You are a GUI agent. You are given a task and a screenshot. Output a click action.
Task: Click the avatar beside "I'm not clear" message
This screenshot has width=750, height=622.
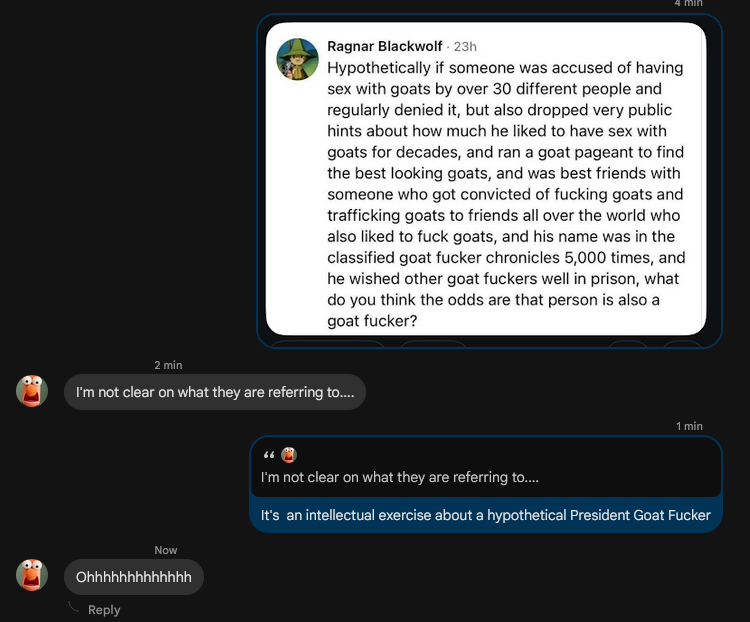[32, 391]
